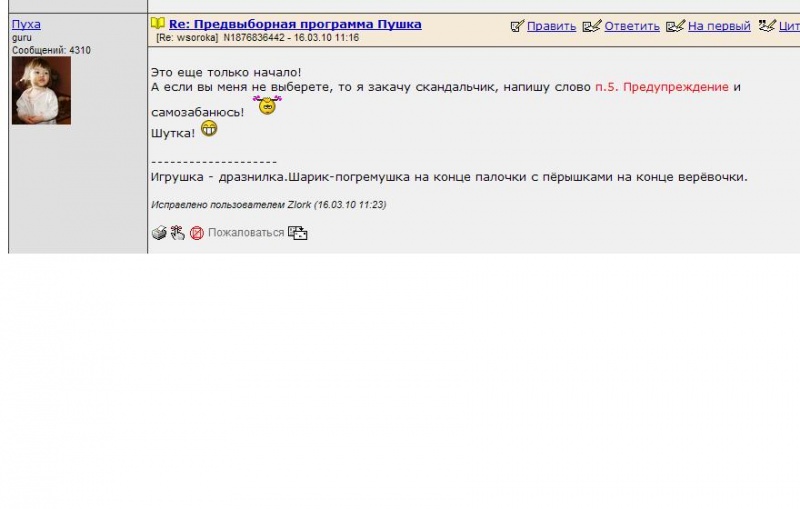Click the signature line starting Игрушка - дразнилка
Viewport: 800px width, 509px height.
click(449, 177)
